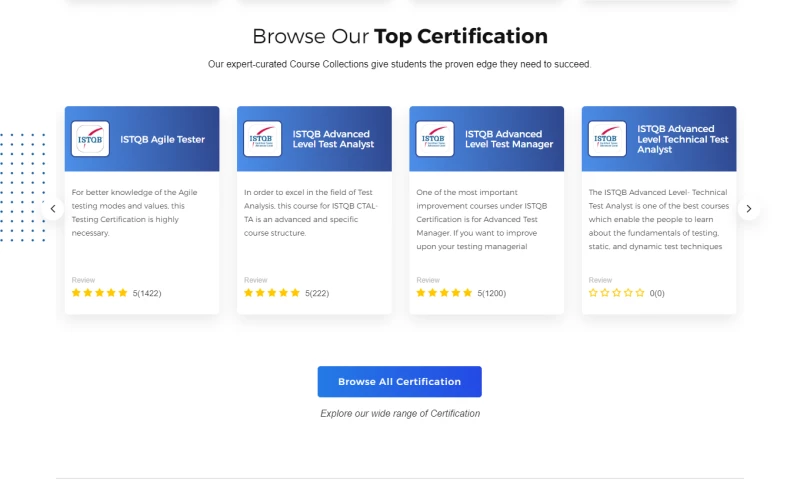Viewport: 800px width, 480px height.
Task: Click the Review label on Agile Tester card
Action: coord(83,280)
